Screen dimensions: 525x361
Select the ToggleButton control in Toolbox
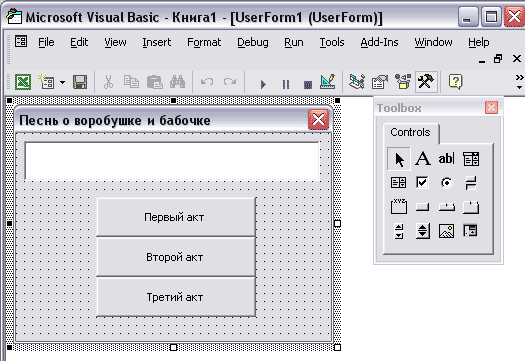coord(471,183)
